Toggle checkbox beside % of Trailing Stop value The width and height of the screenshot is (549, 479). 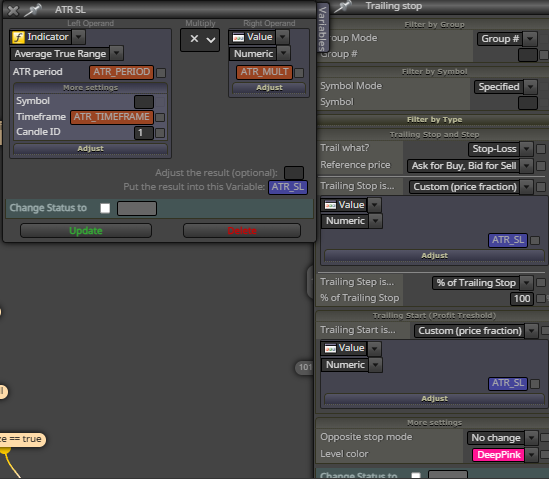[541, 298]
